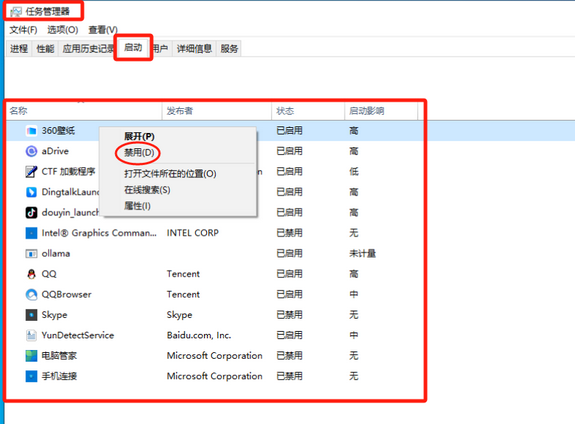The width and height of the screenshot is (575, 424).
Task: Click the Intel Graphics Command icon
Action: click(x=31, y=233)
